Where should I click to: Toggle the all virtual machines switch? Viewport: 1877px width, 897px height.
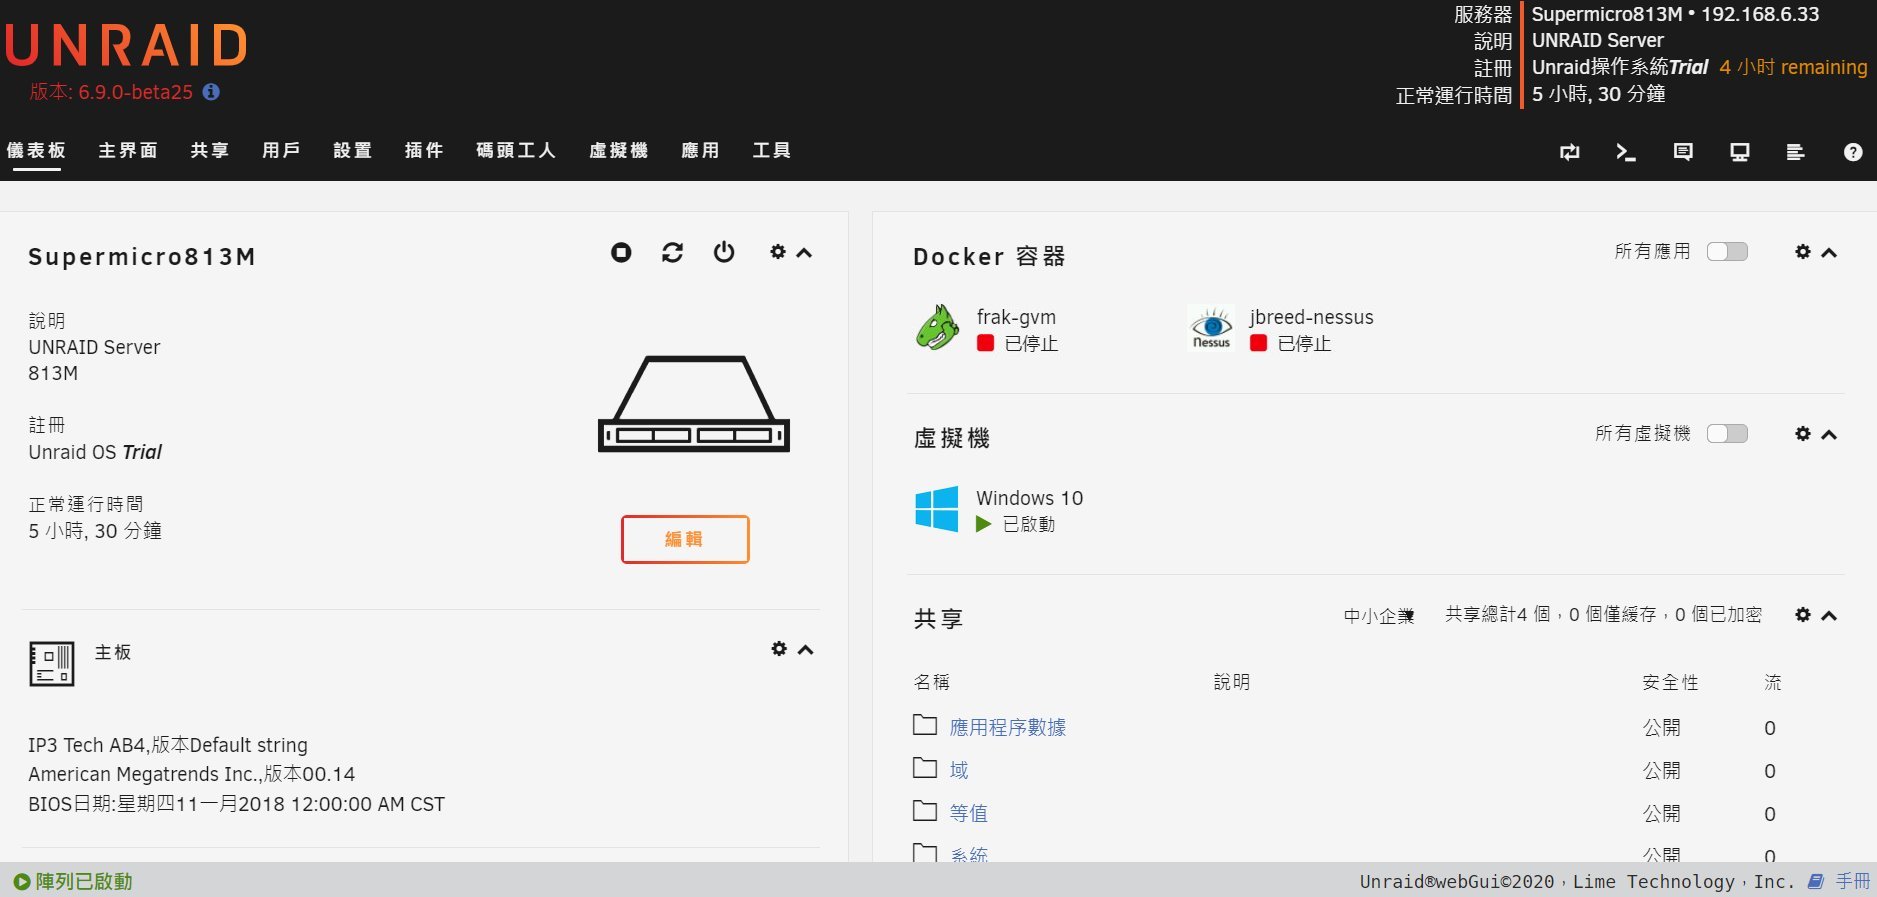(x=1727, y=434)
